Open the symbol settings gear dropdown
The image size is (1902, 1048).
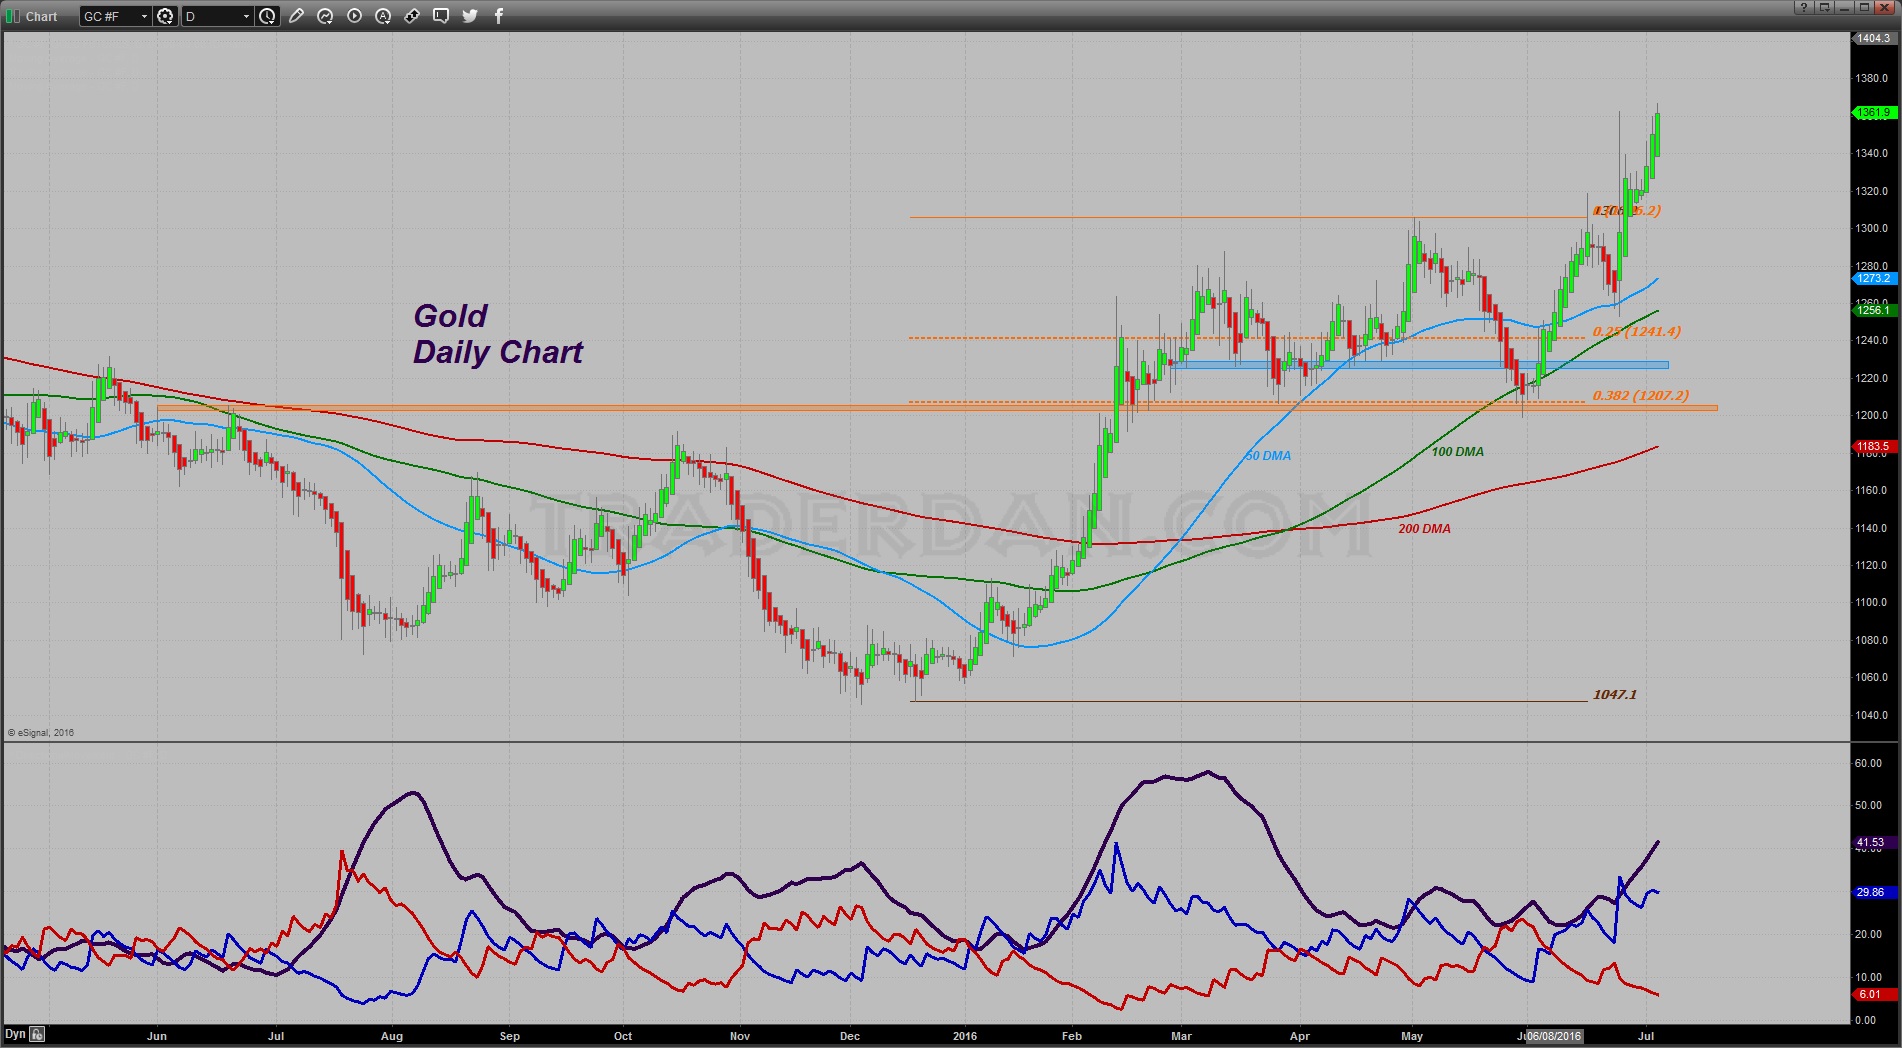pos(166,16)
